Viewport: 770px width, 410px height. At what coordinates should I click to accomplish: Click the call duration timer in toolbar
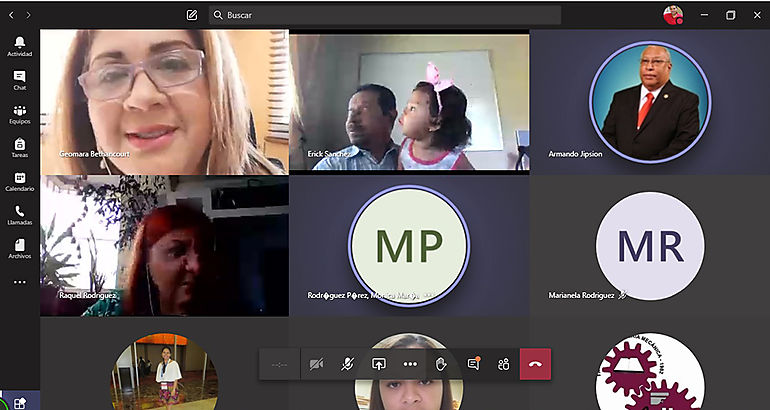coord(279,364)
